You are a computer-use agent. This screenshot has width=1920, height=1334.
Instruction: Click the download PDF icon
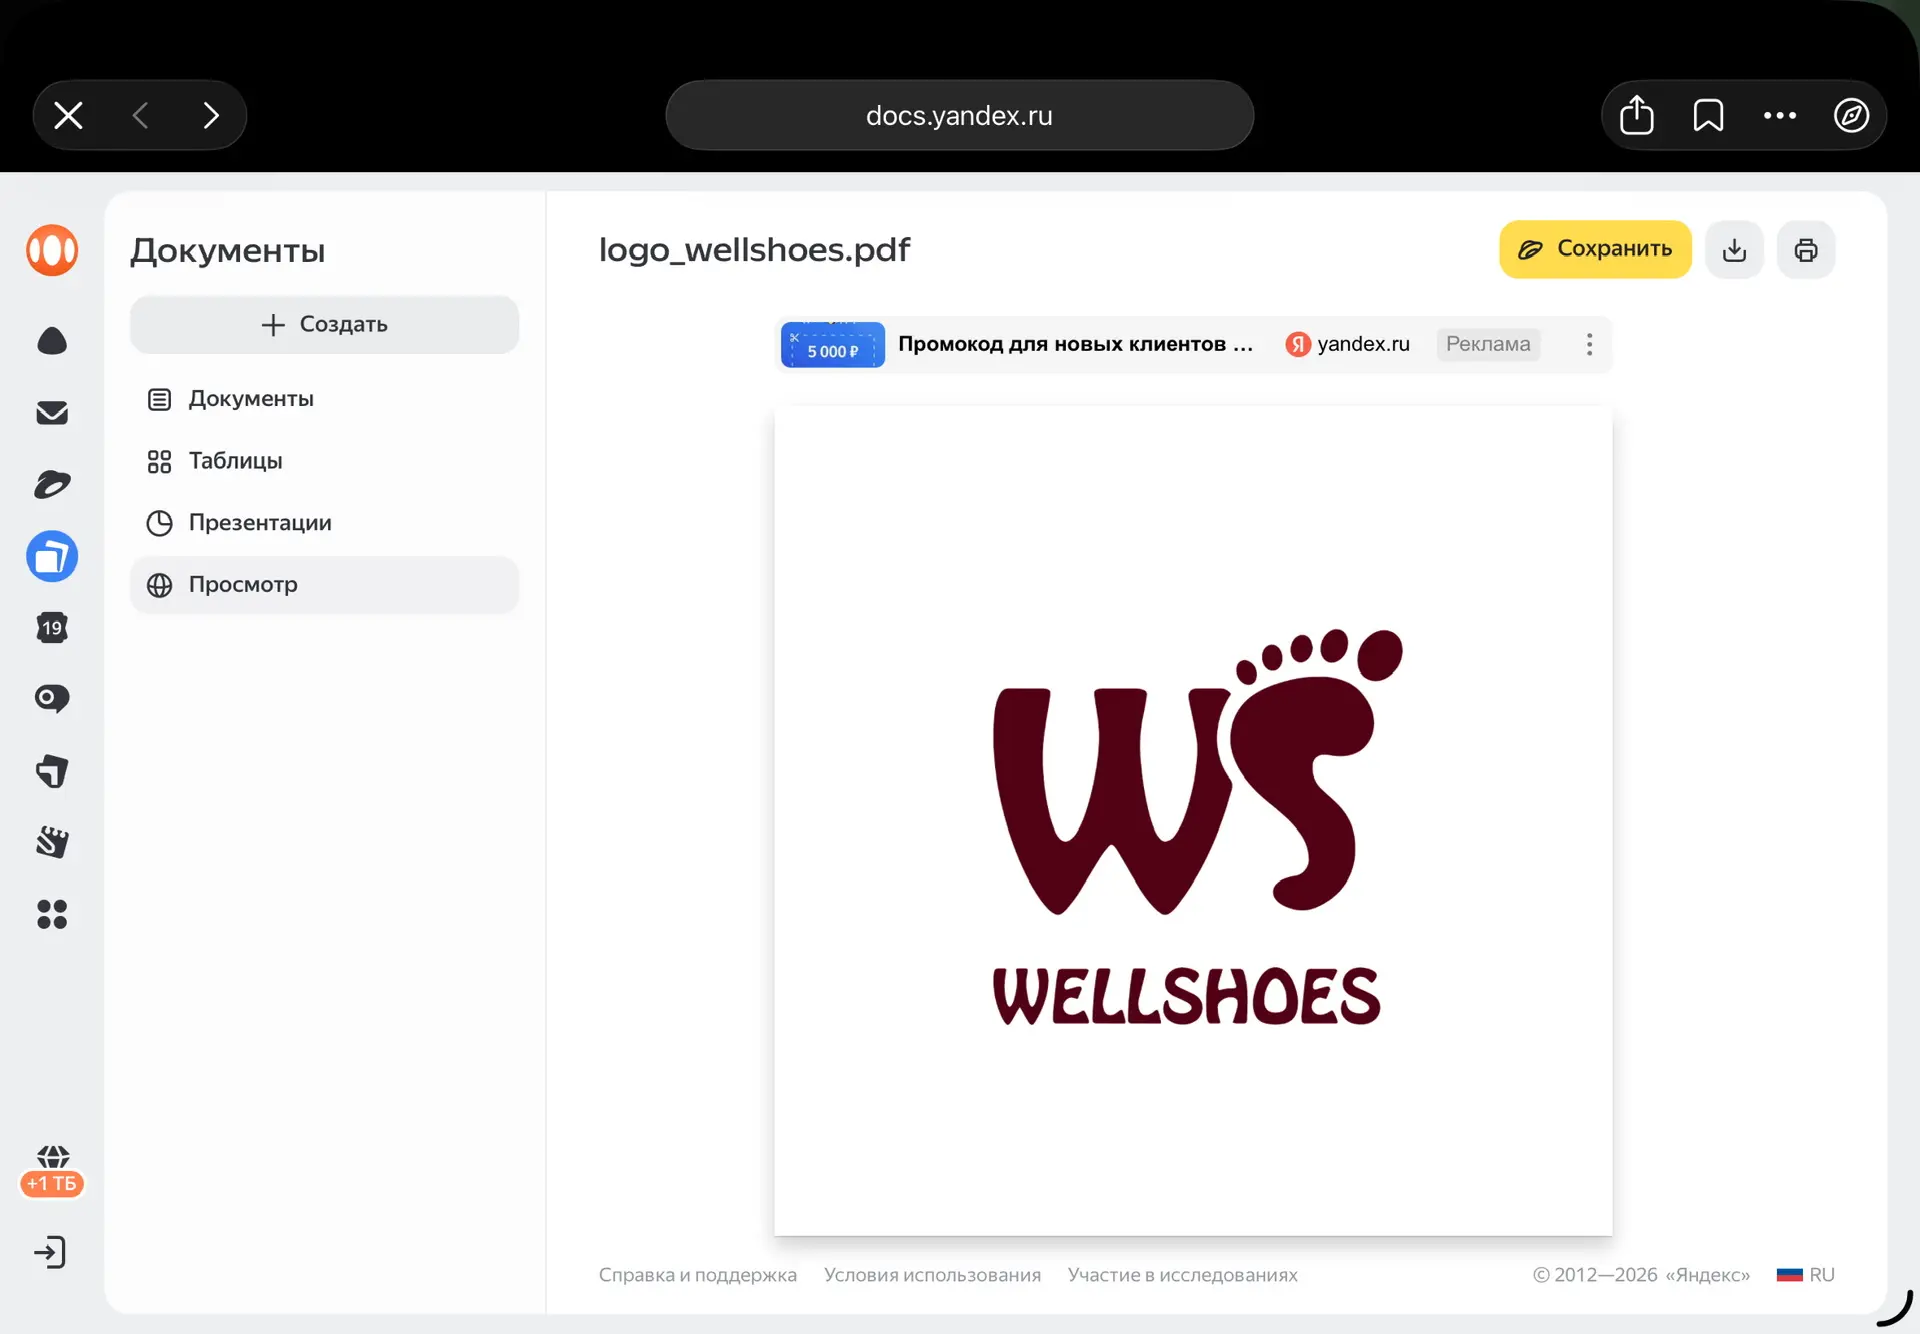click(1734, 250)
